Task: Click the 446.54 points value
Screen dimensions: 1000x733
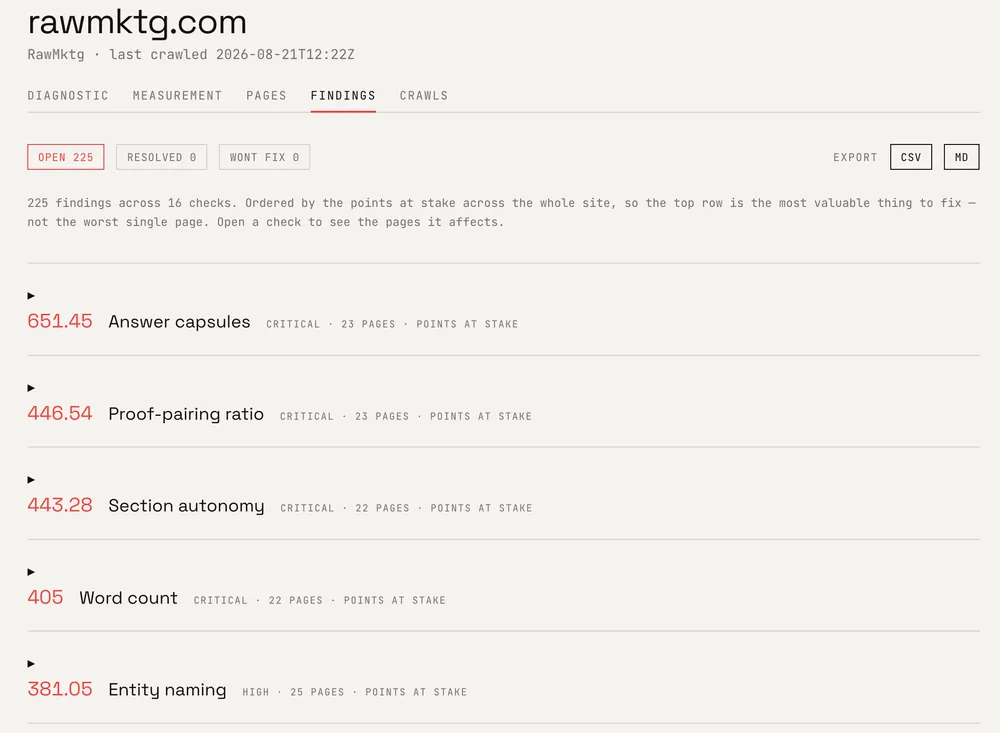Action: [x=60, y=413]
